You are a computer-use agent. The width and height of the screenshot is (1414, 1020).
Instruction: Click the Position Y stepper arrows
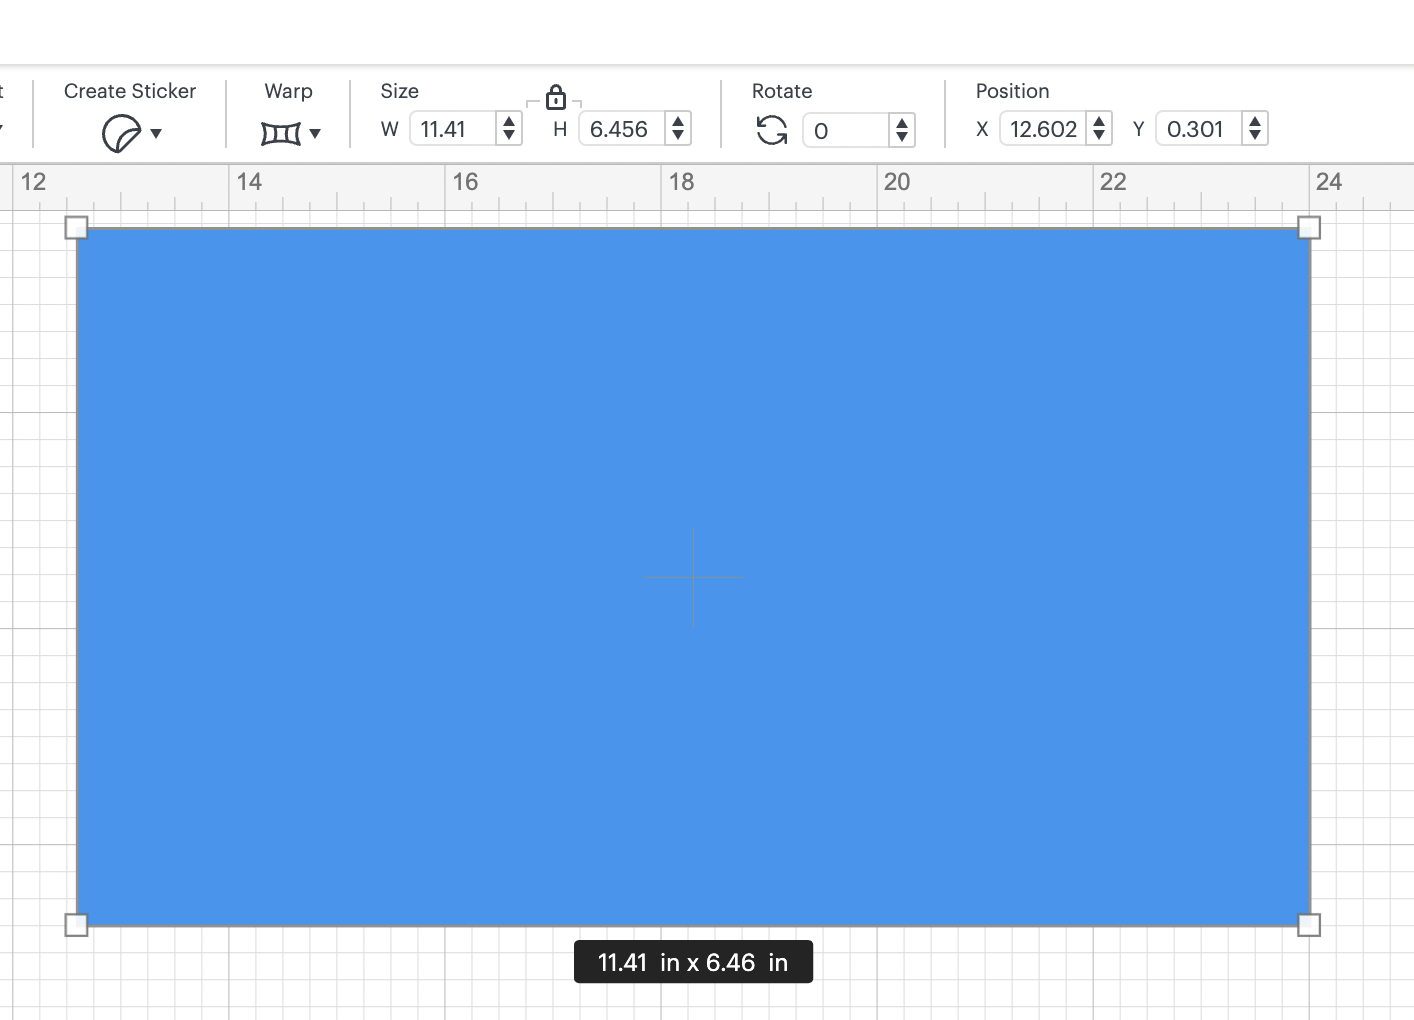pos(1255,129)
